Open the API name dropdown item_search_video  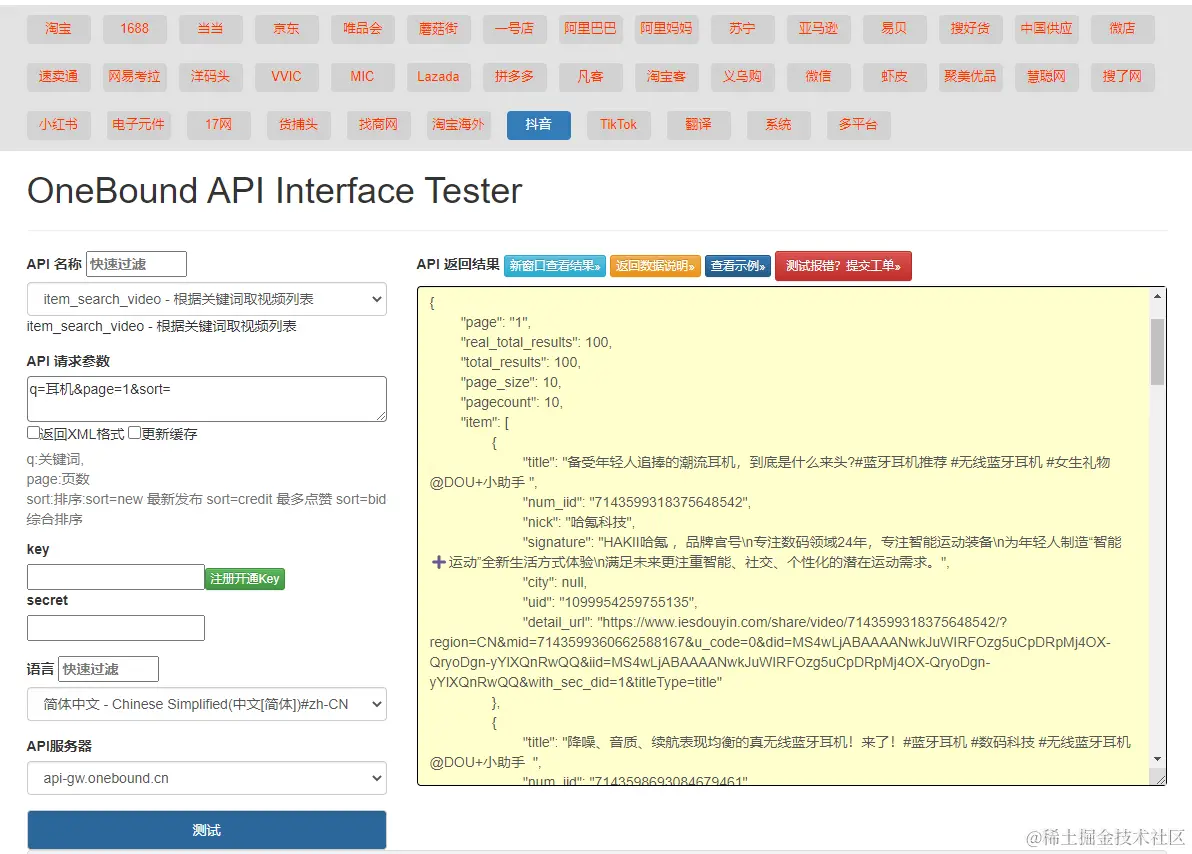[207, 299]
